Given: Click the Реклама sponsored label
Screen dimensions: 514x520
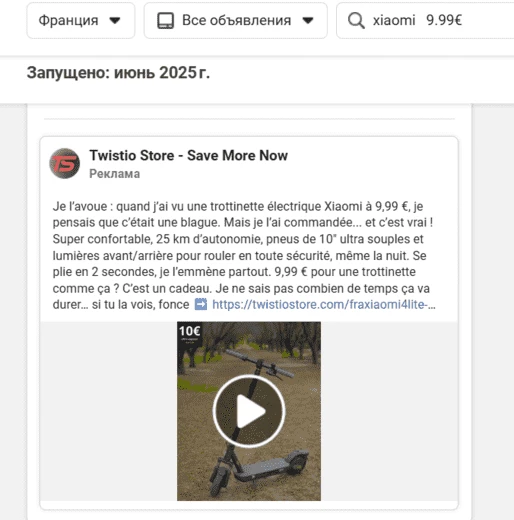Looking at the screenshot, I should pyautogui.click(x=115, y=174).
